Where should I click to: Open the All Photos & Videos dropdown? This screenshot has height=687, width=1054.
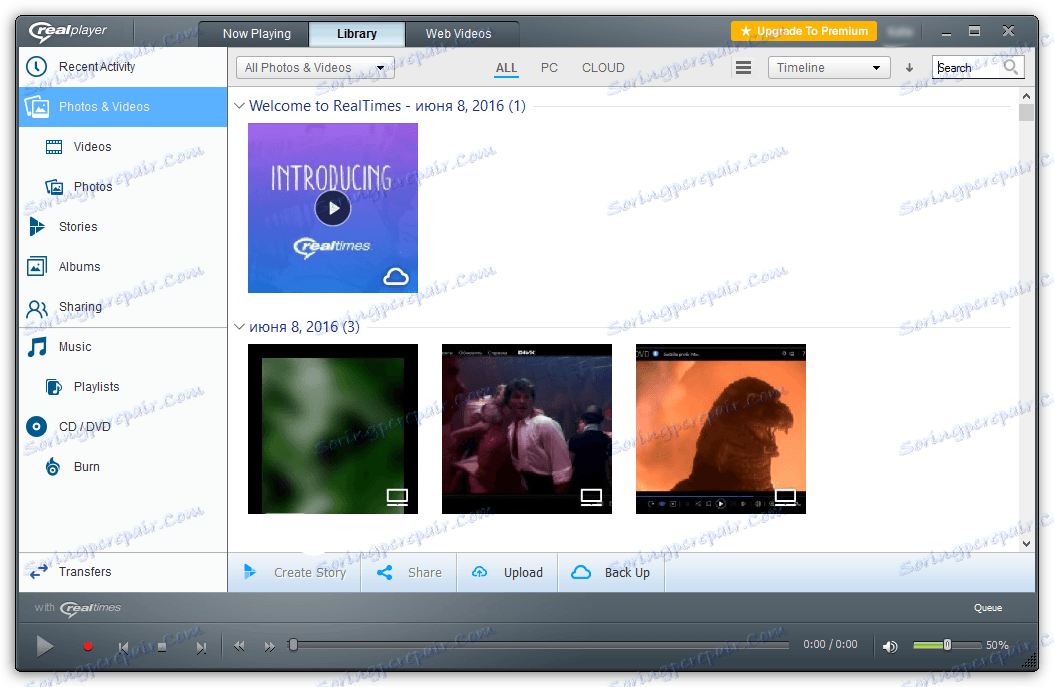coord(314,67)
